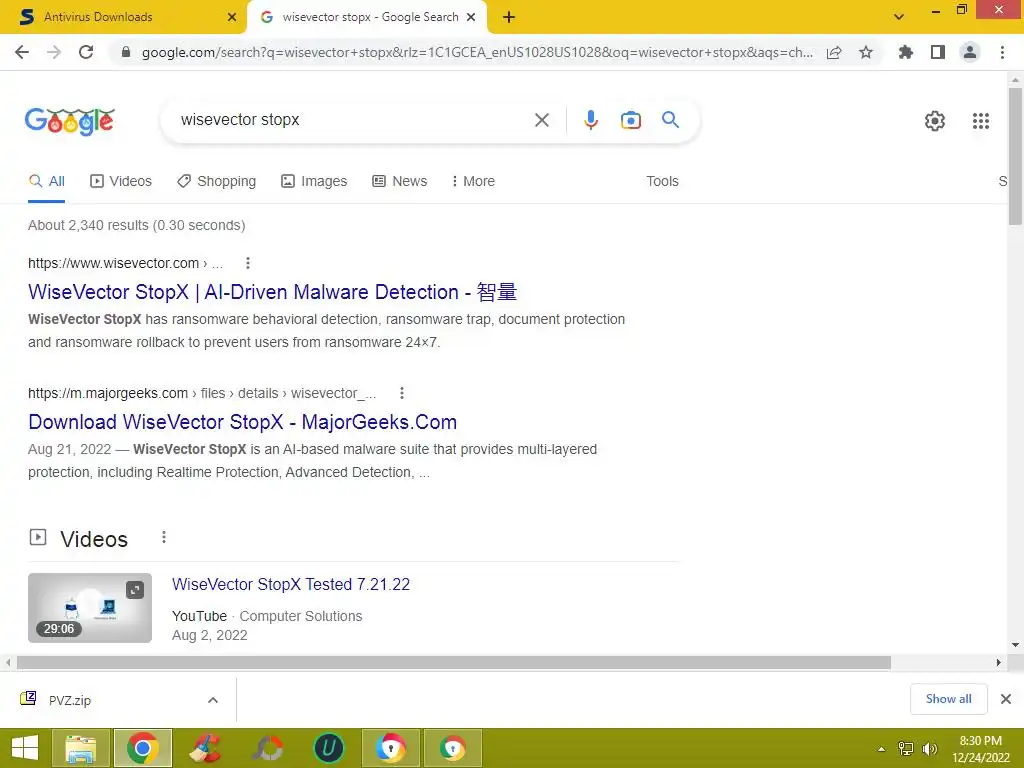Select the All results tab
Screen dimensions: 1024x768
46,182
